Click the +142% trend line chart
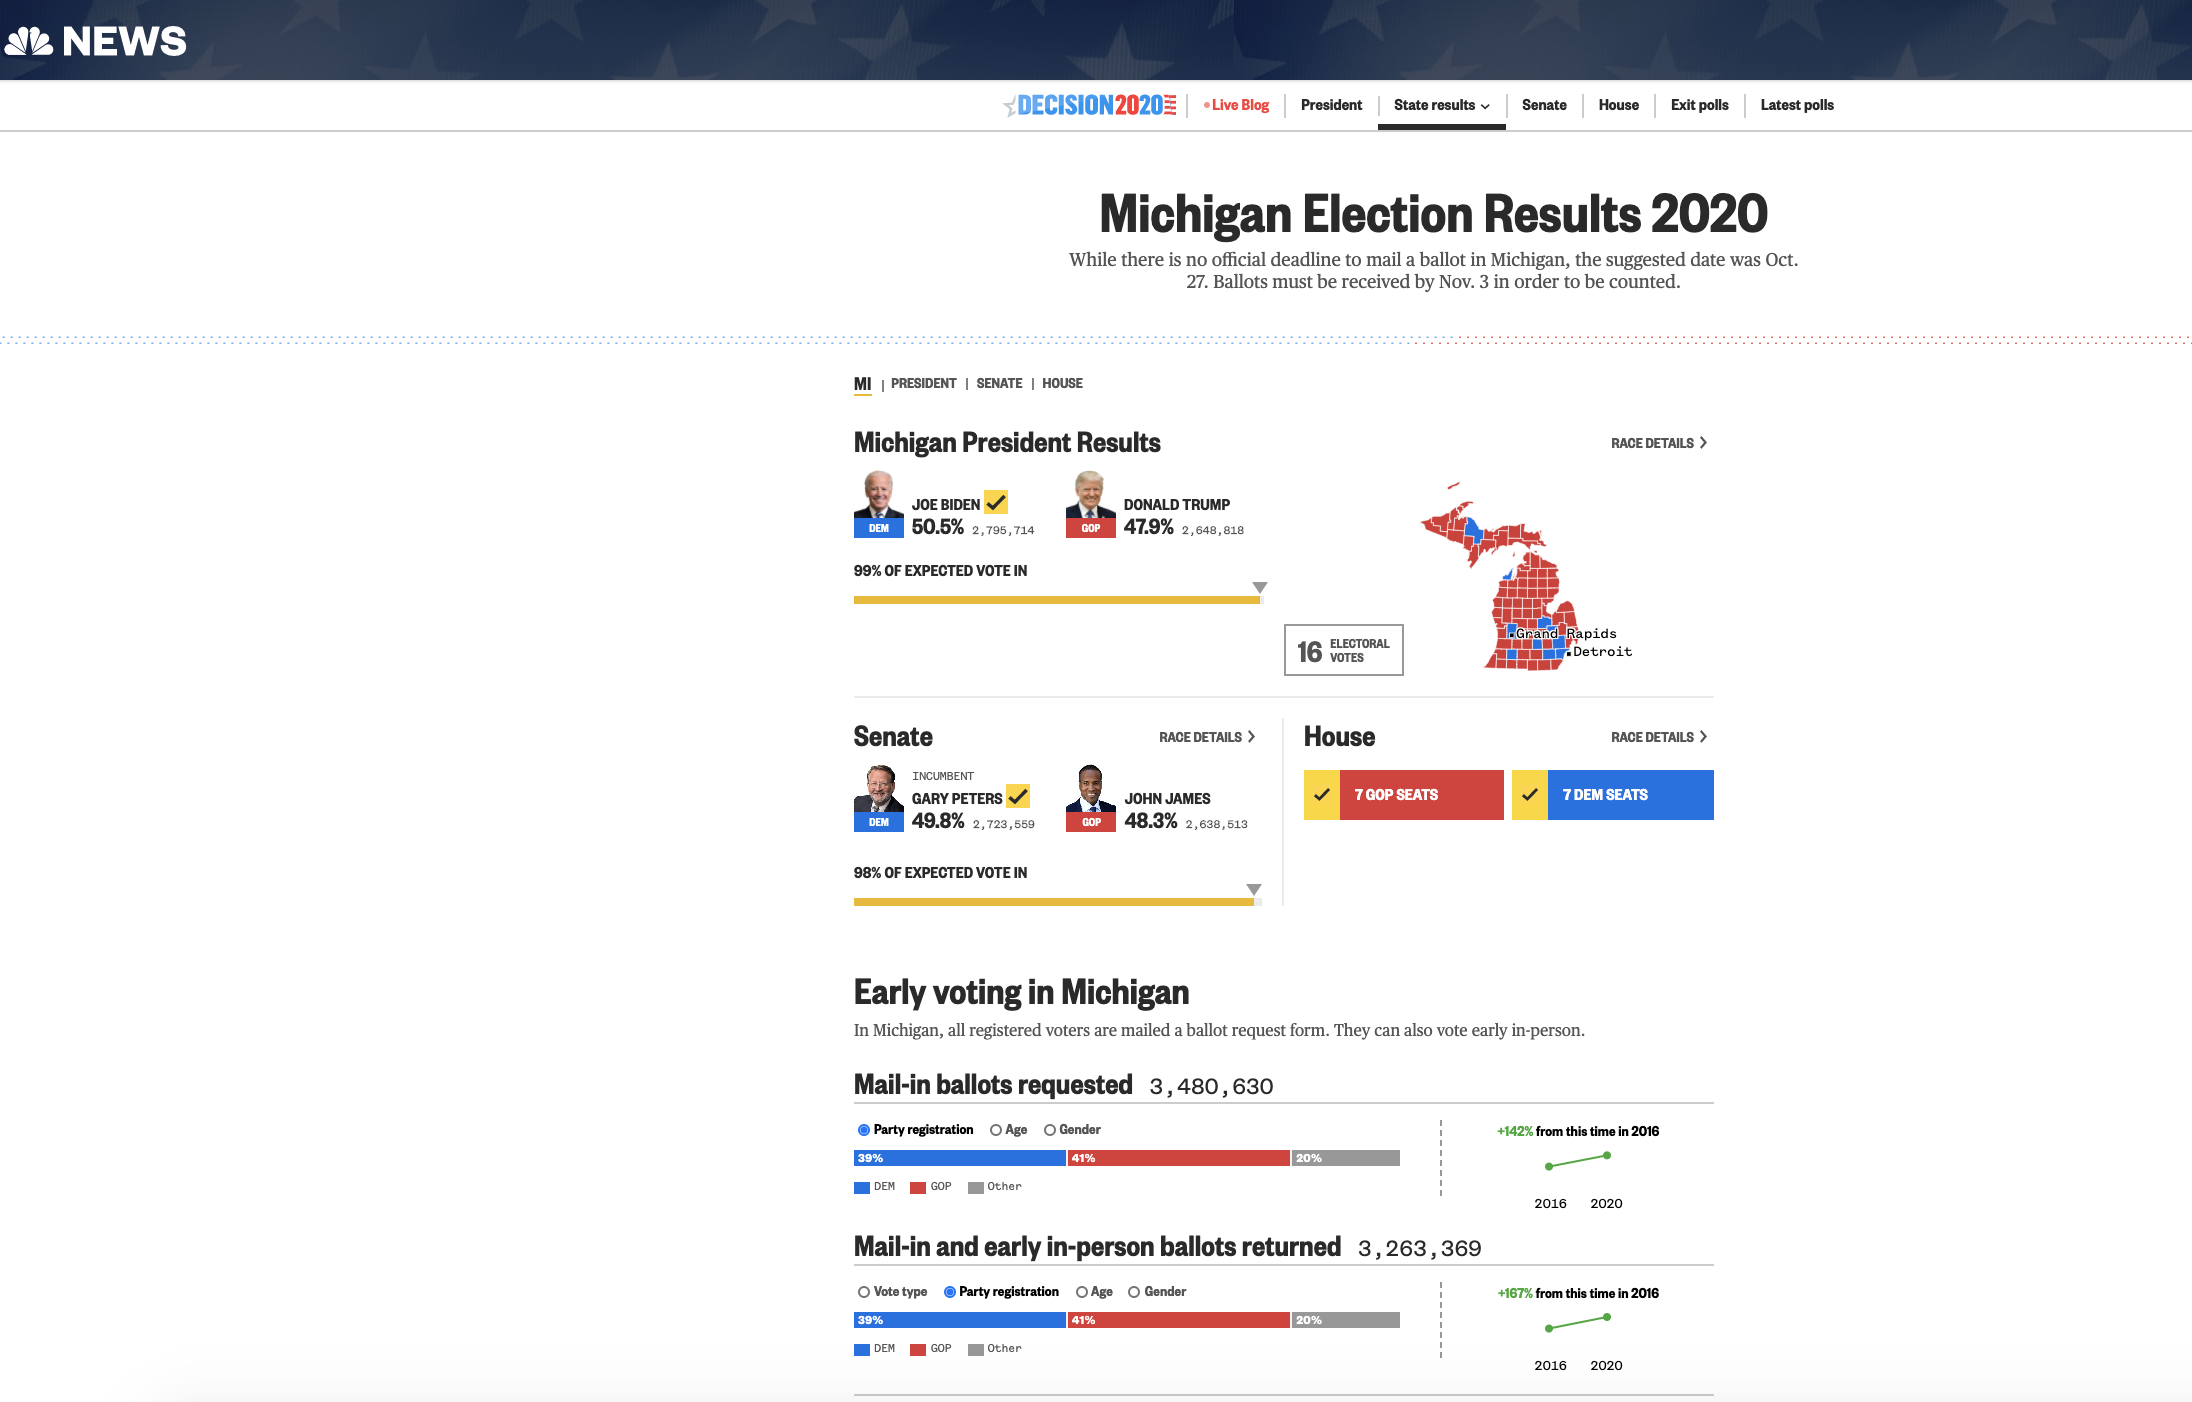2192x1402 pixels. coord(1578,1161)
